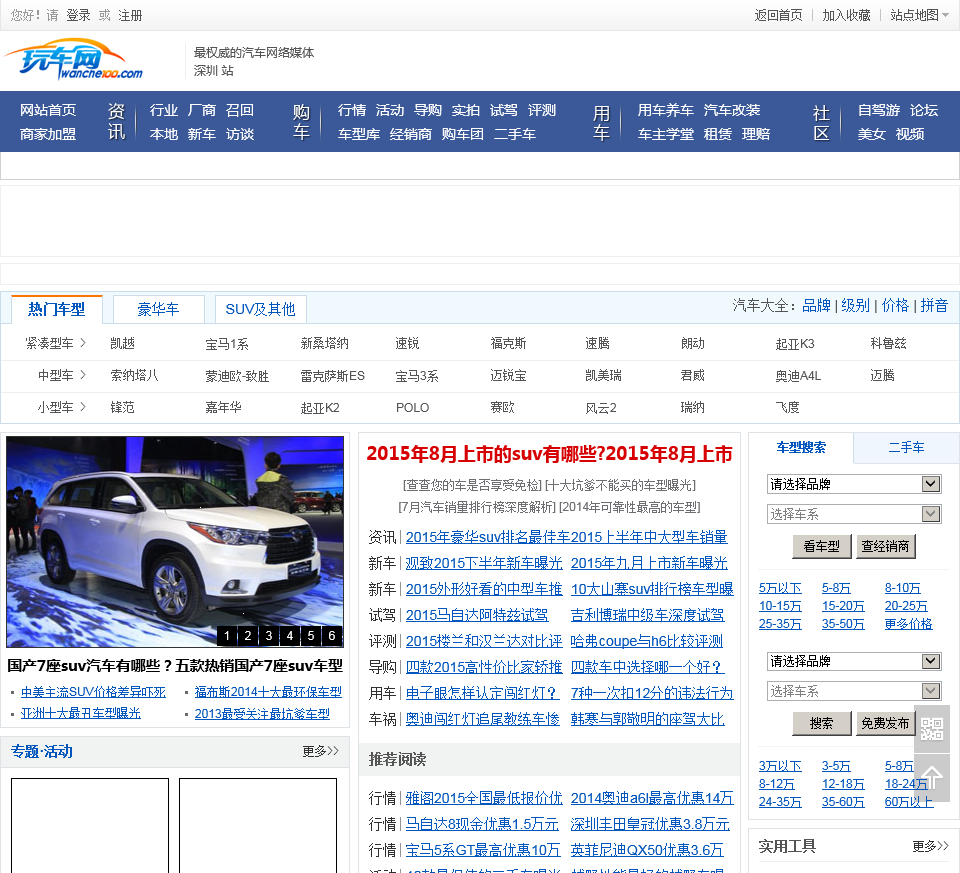Switch to the 豪华车 tab
The image size is (960, 873).
pyautogui.click(x=158, y=309)
